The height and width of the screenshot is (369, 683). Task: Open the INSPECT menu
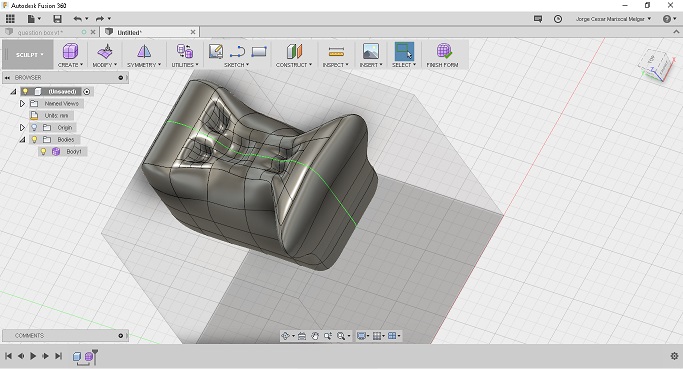point(336,64)
